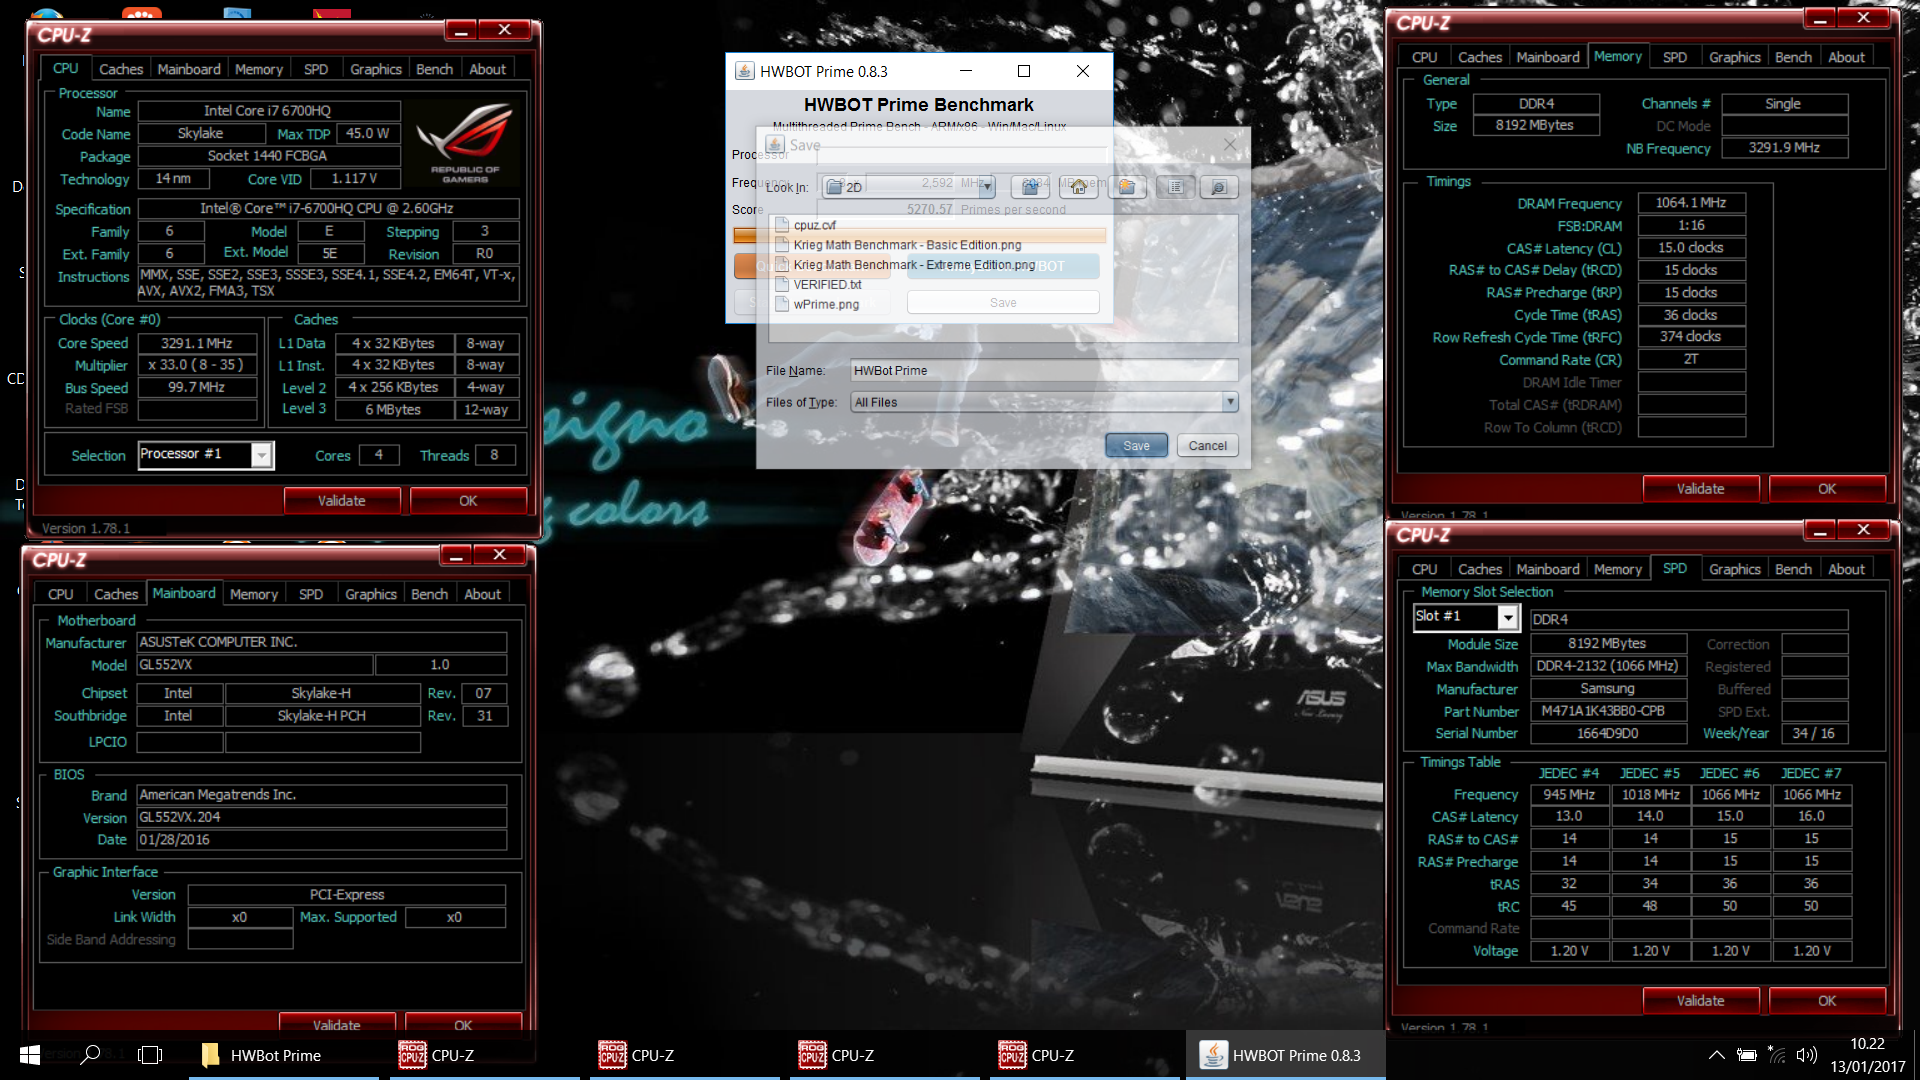The height and width of the screenshot is (1080, 1920).
Task: Open Bench tab in bottom-right SPD CPU-Z window
Action: click(1793, 569)
